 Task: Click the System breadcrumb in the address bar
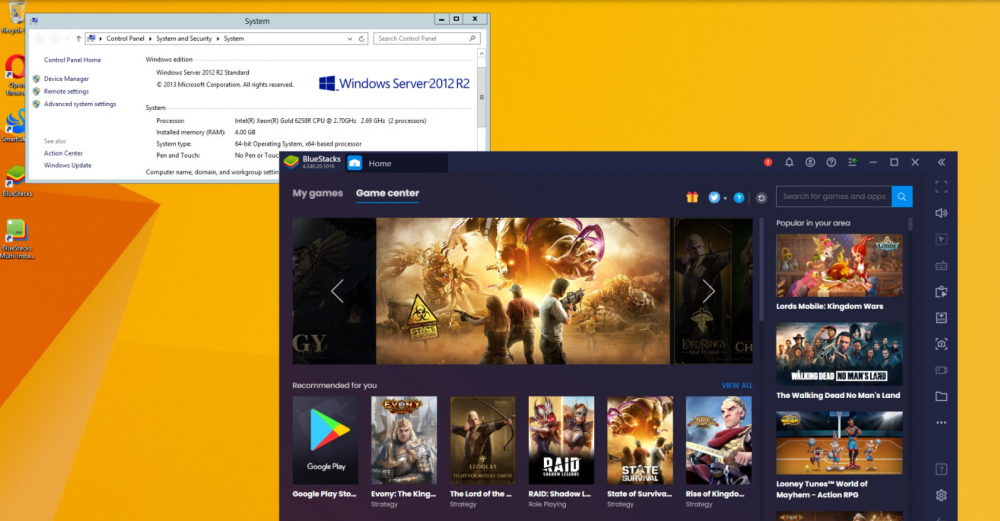click(x=233, y=38)
